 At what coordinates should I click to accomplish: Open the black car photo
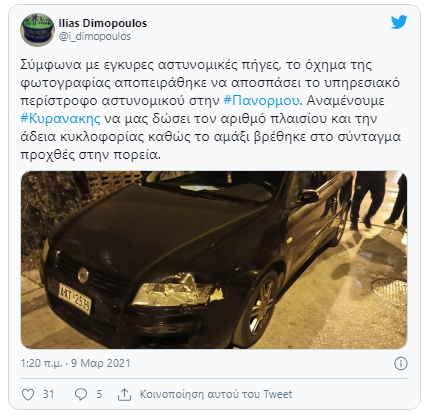214,260
